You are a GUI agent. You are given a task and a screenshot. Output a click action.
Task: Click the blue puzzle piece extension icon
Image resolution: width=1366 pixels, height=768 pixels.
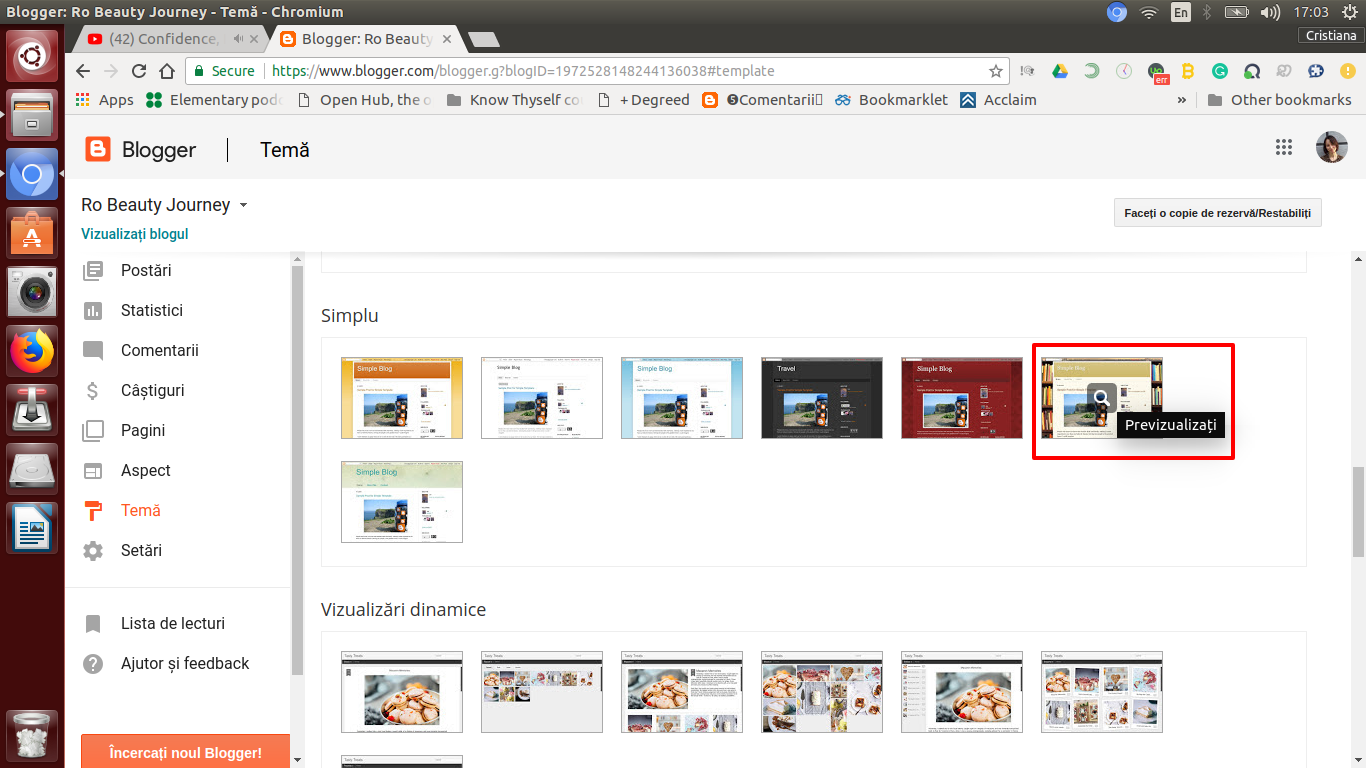tap(1316, 71)
